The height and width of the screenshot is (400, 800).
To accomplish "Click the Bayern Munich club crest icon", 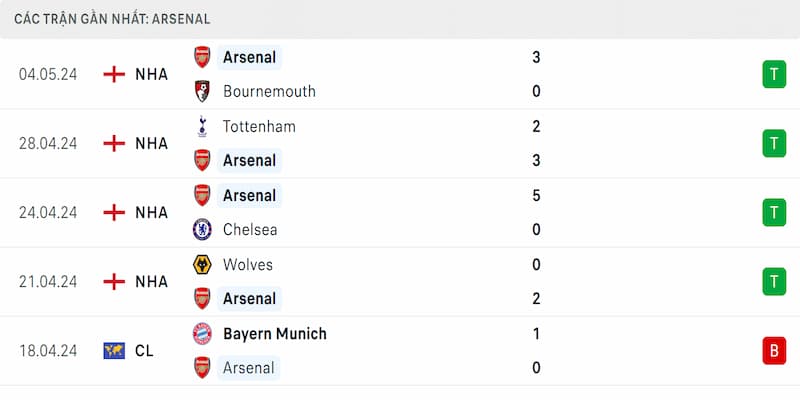I will tap(202, 334).
